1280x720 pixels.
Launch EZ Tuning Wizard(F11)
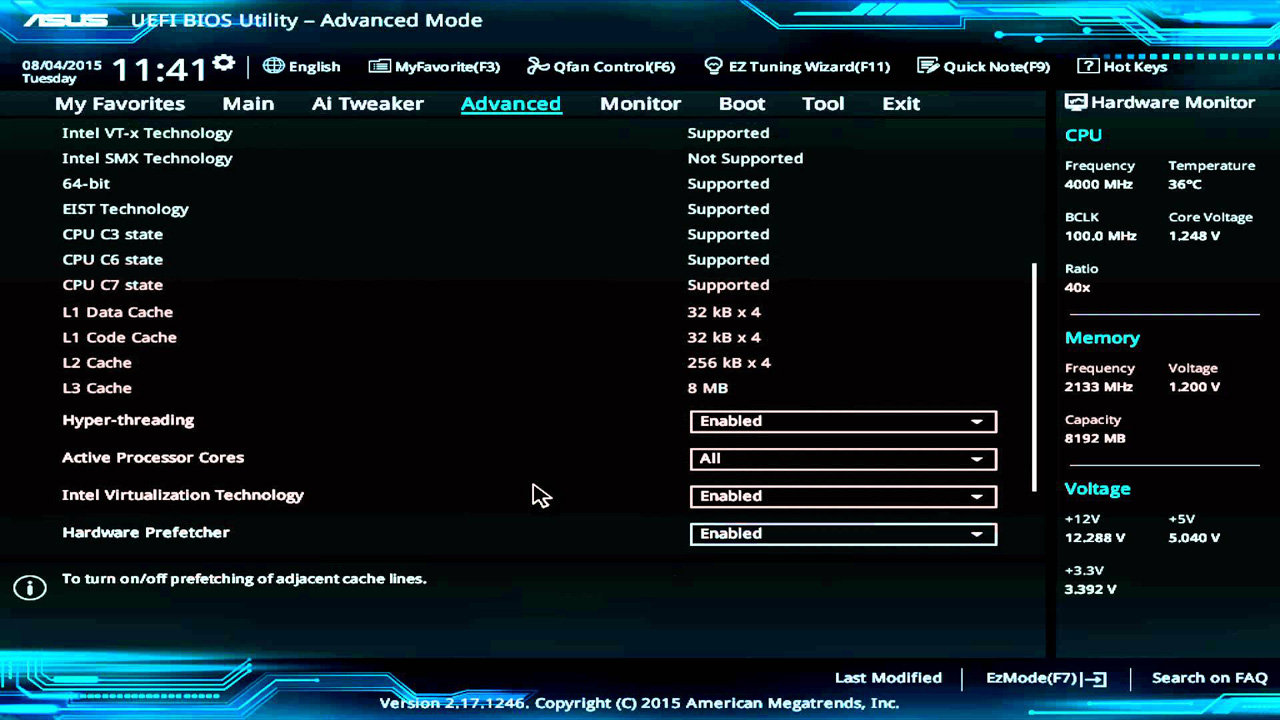(x=797, y=67)
